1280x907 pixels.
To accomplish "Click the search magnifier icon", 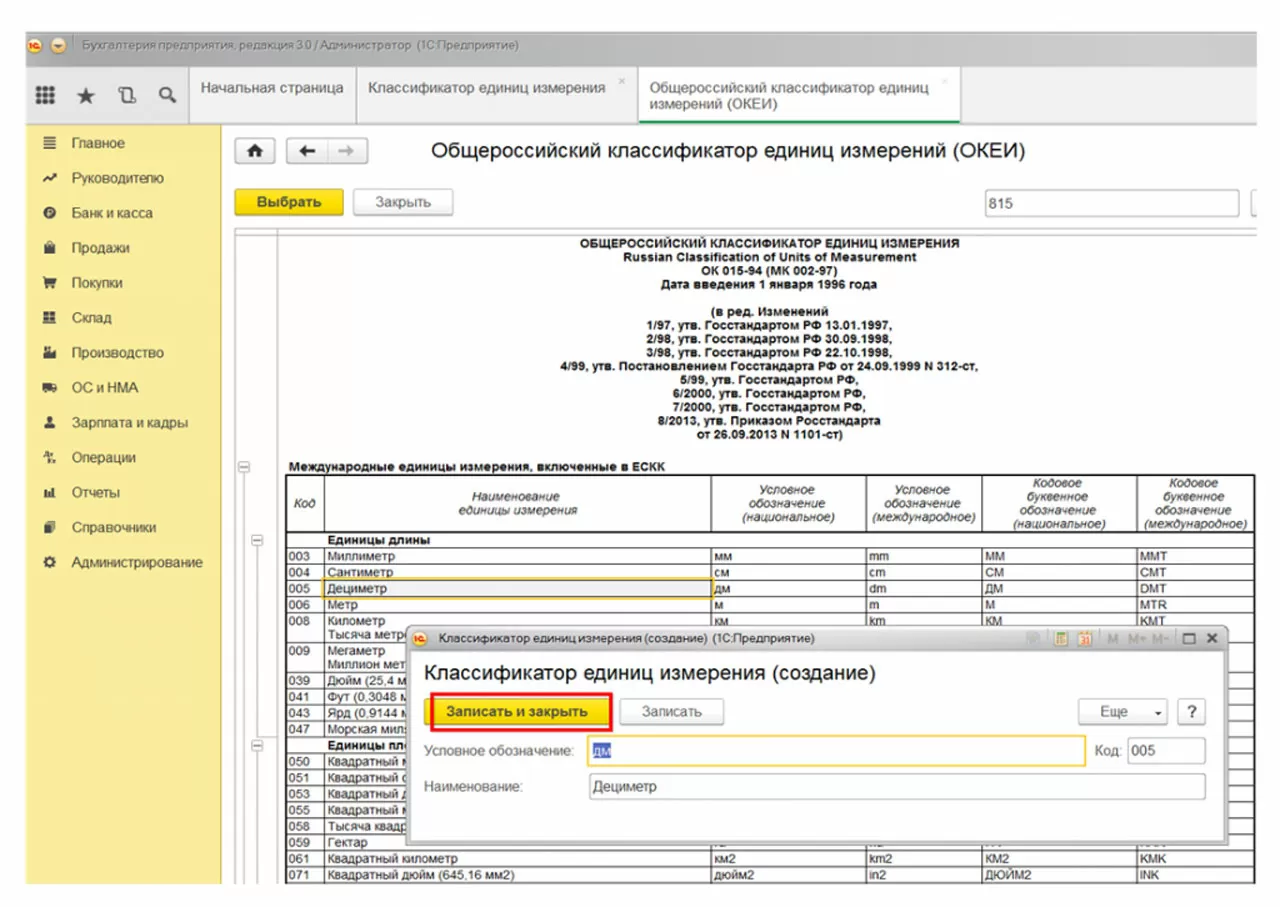I will tap(167, 95).
